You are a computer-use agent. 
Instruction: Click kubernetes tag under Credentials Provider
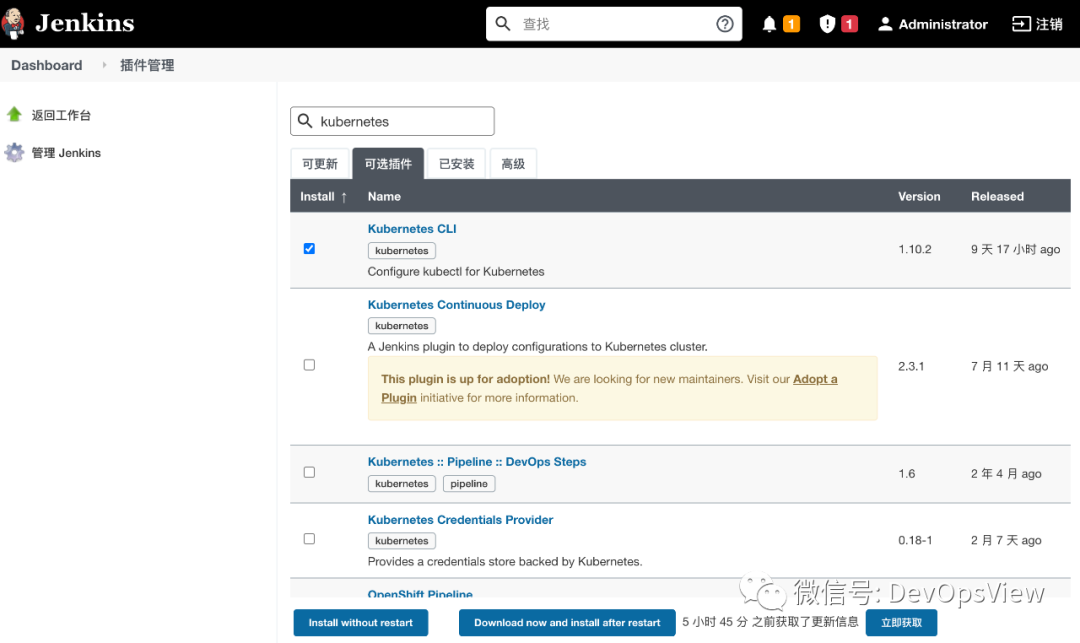coord(402,540)
